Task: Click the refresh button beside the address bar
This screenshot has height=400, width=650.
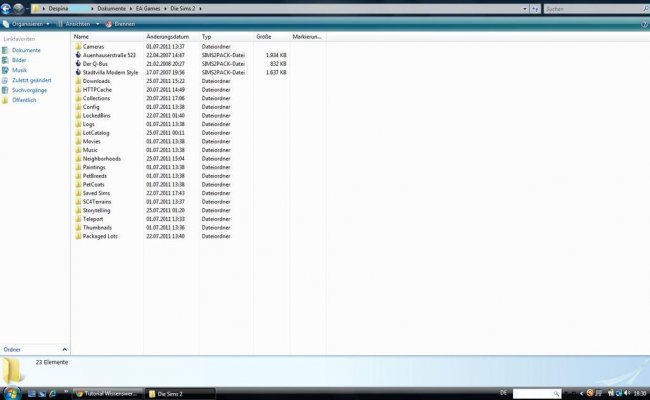Action: click(535, 9)
